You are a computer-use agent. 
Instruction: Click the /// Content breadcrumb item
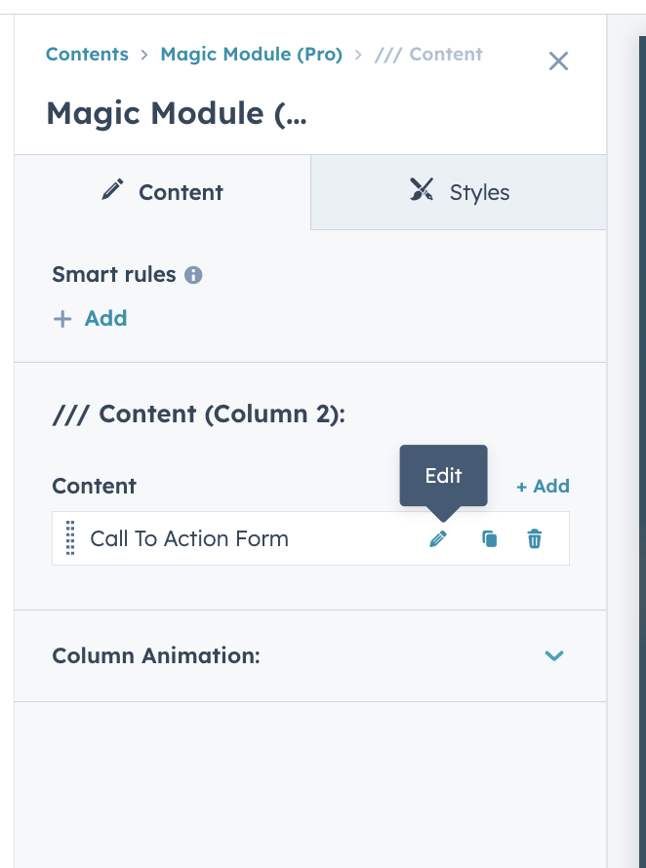coord(428,54)
